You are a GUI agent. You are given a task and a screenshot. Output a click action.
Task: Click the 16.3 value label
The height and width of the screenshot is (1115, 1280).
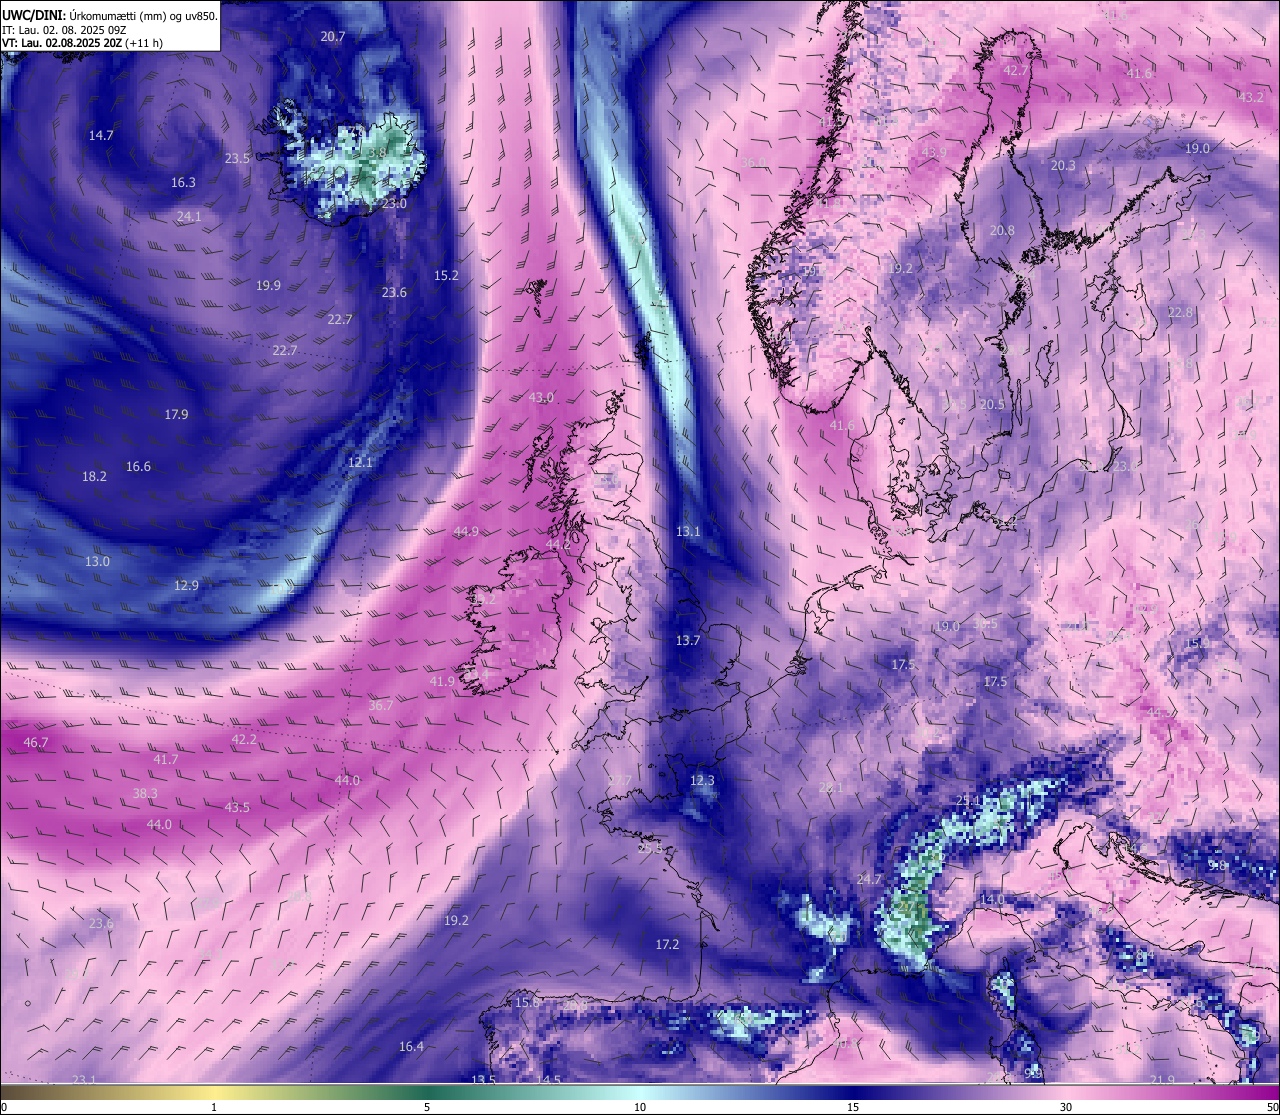coord(183,182)
